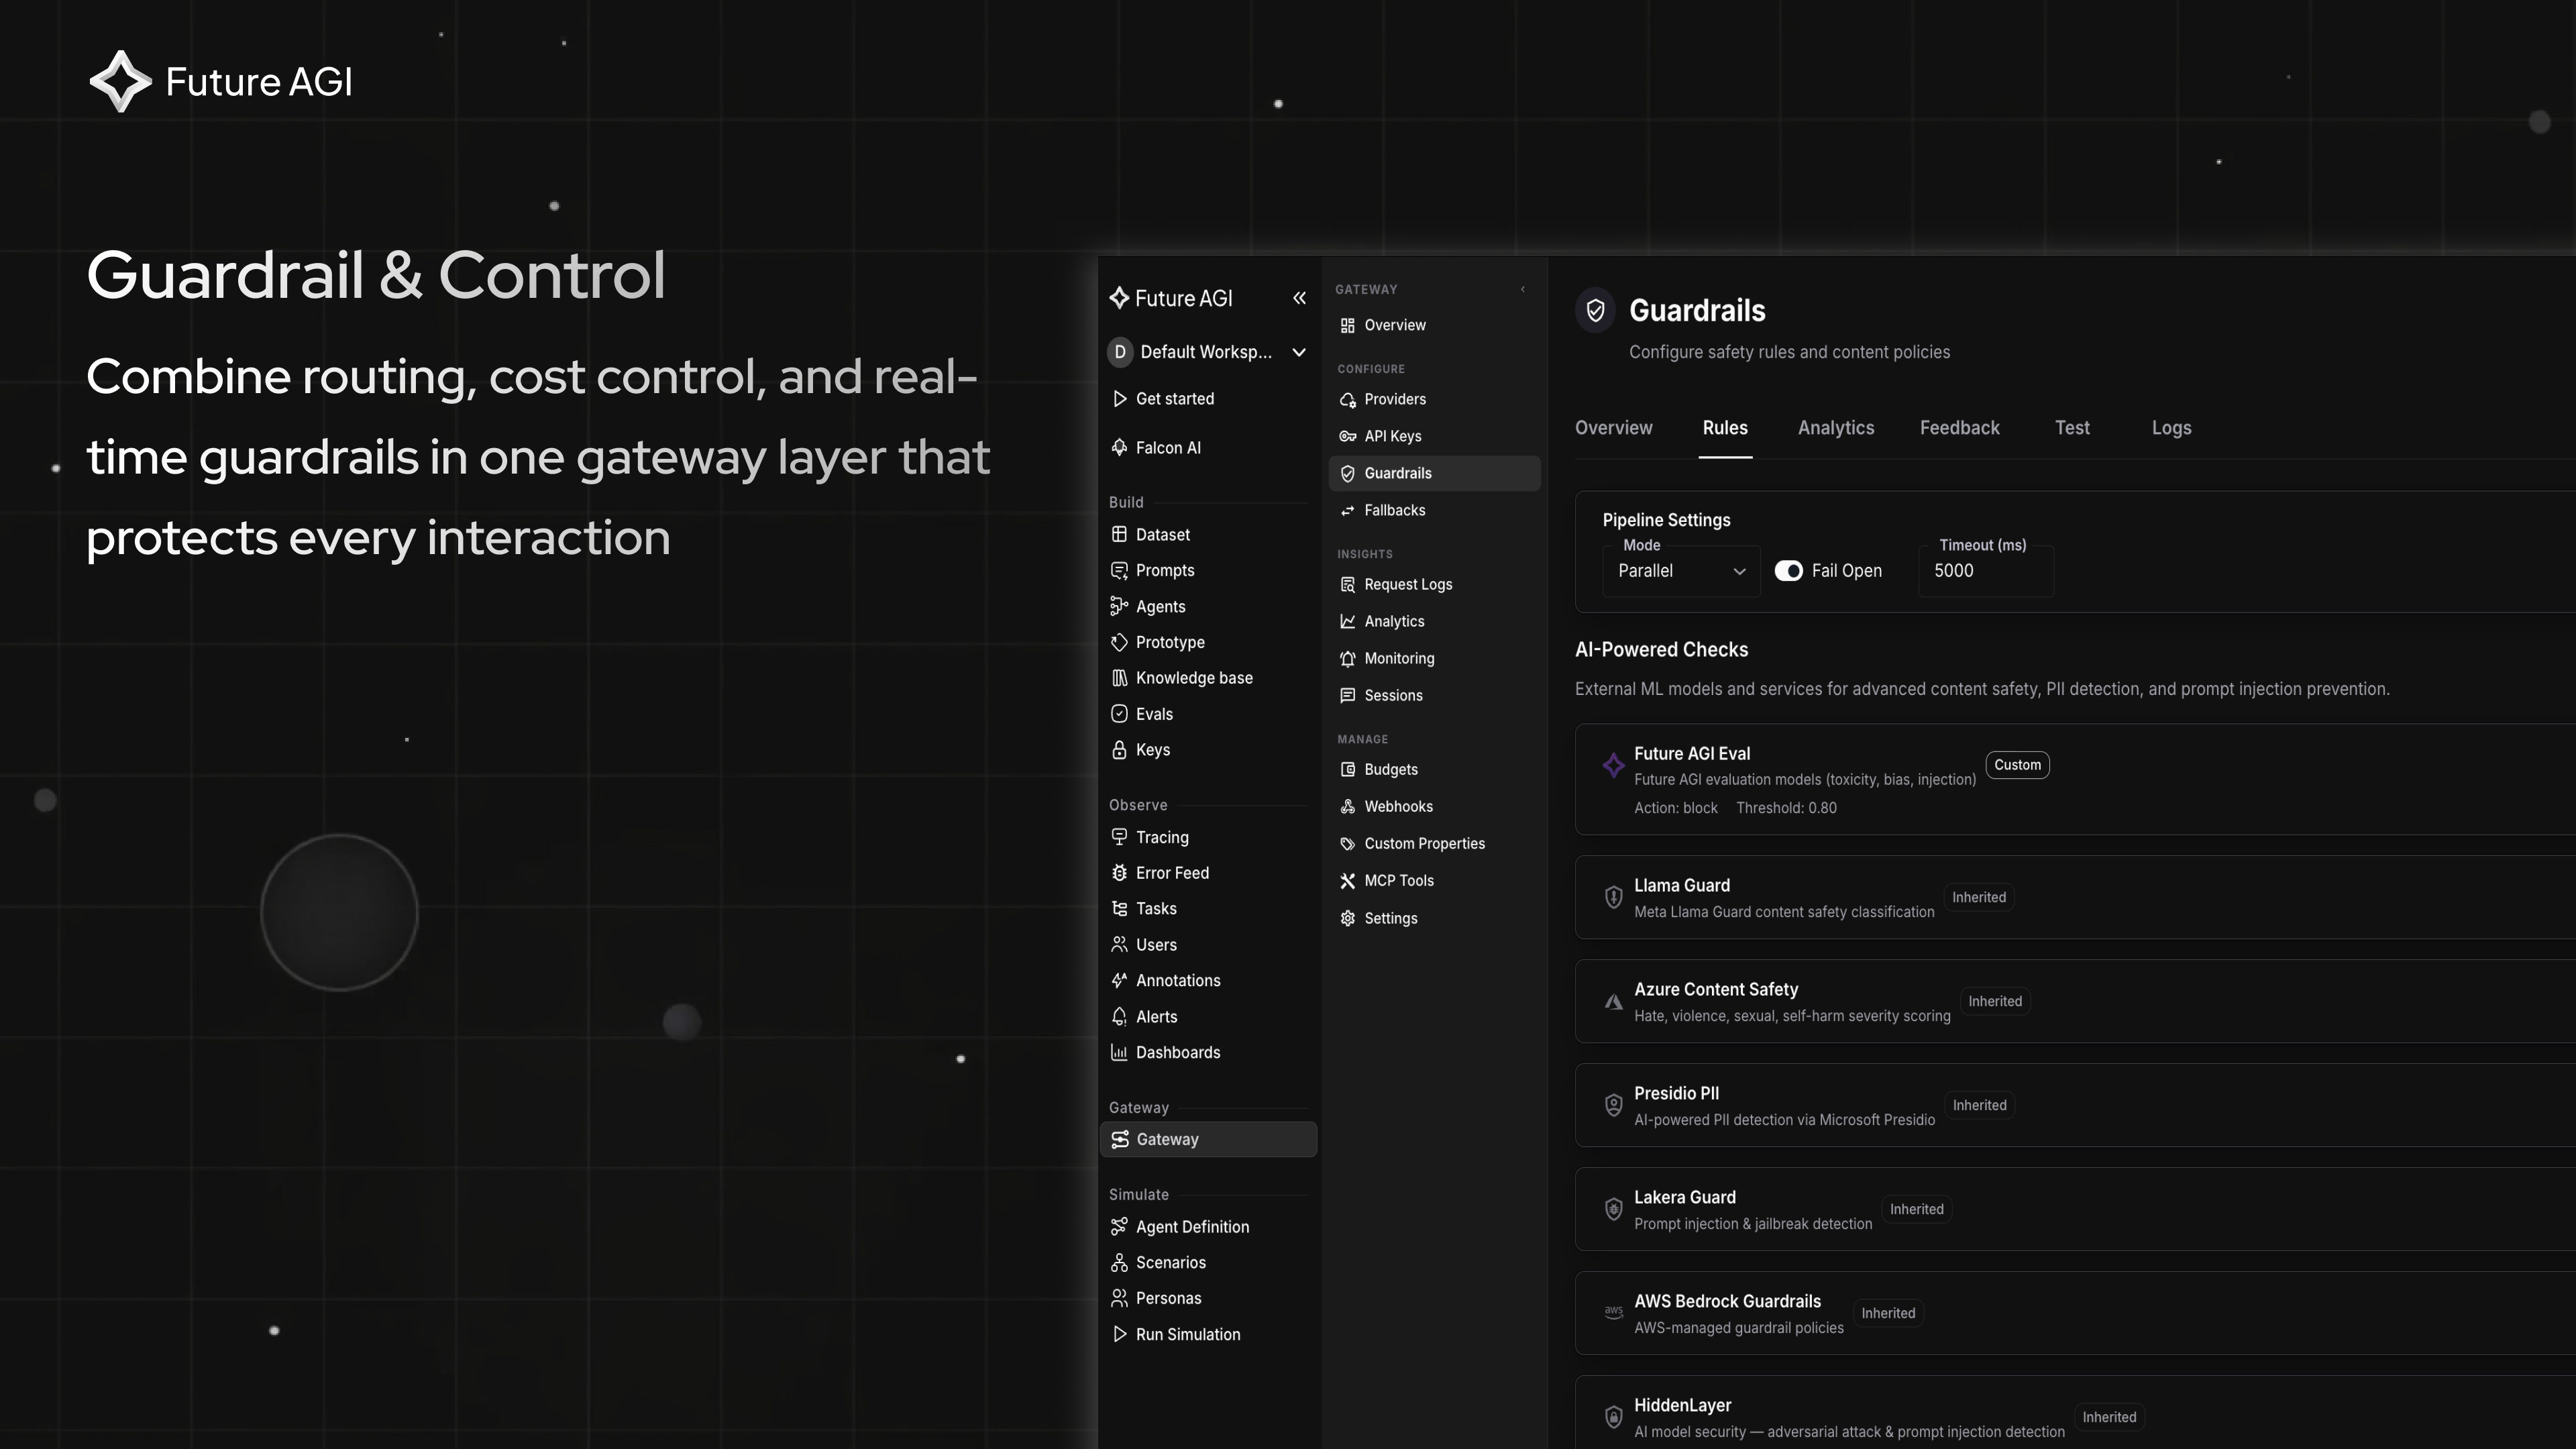Open the Mode Parallel dropdown

(1681, 571)
